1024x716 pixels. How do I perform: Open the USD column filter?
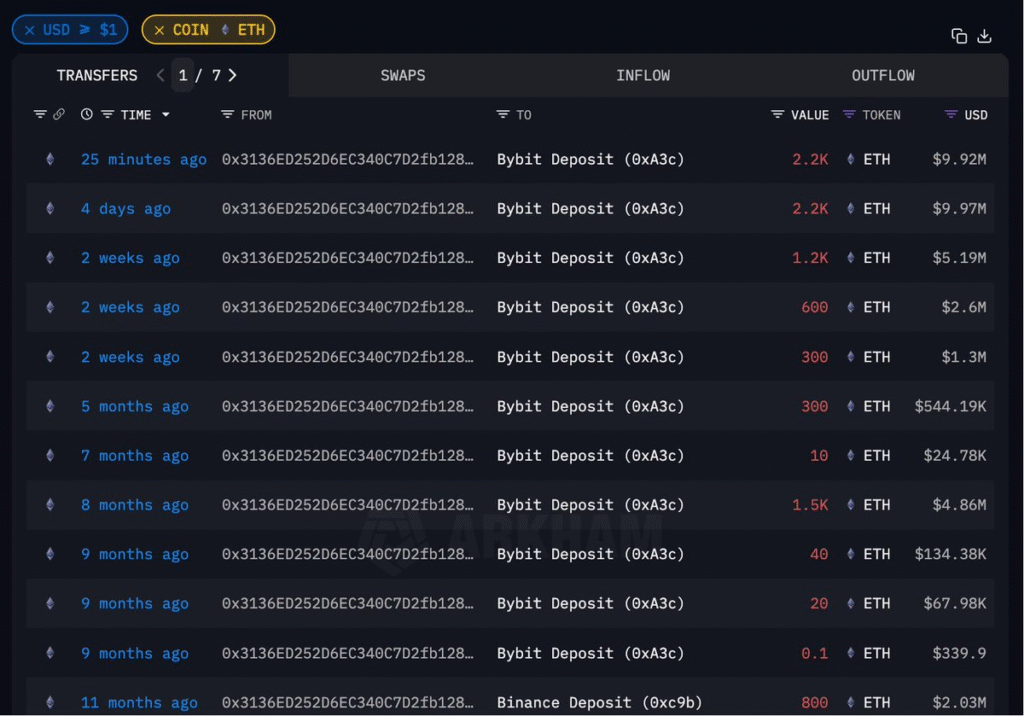951,115
